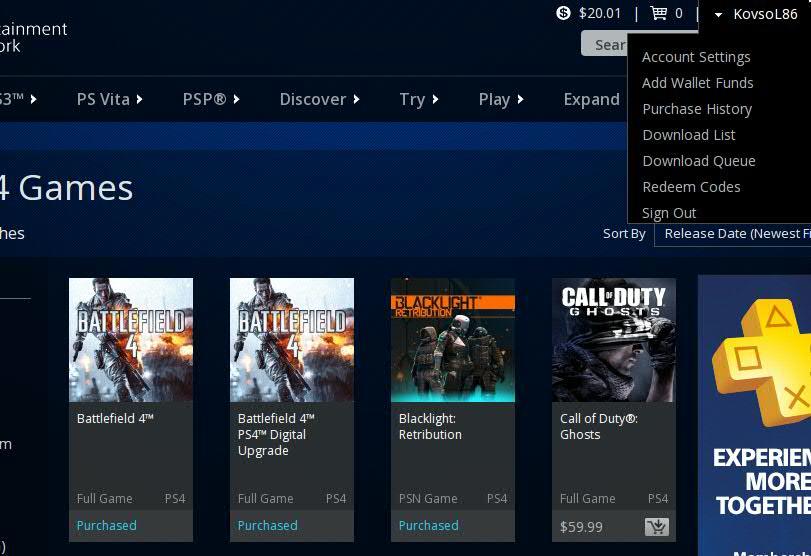Image resolution: width=811 pixels, height=556 pixels.
Task: Select Redeem Codes
Action: point(691,187)
